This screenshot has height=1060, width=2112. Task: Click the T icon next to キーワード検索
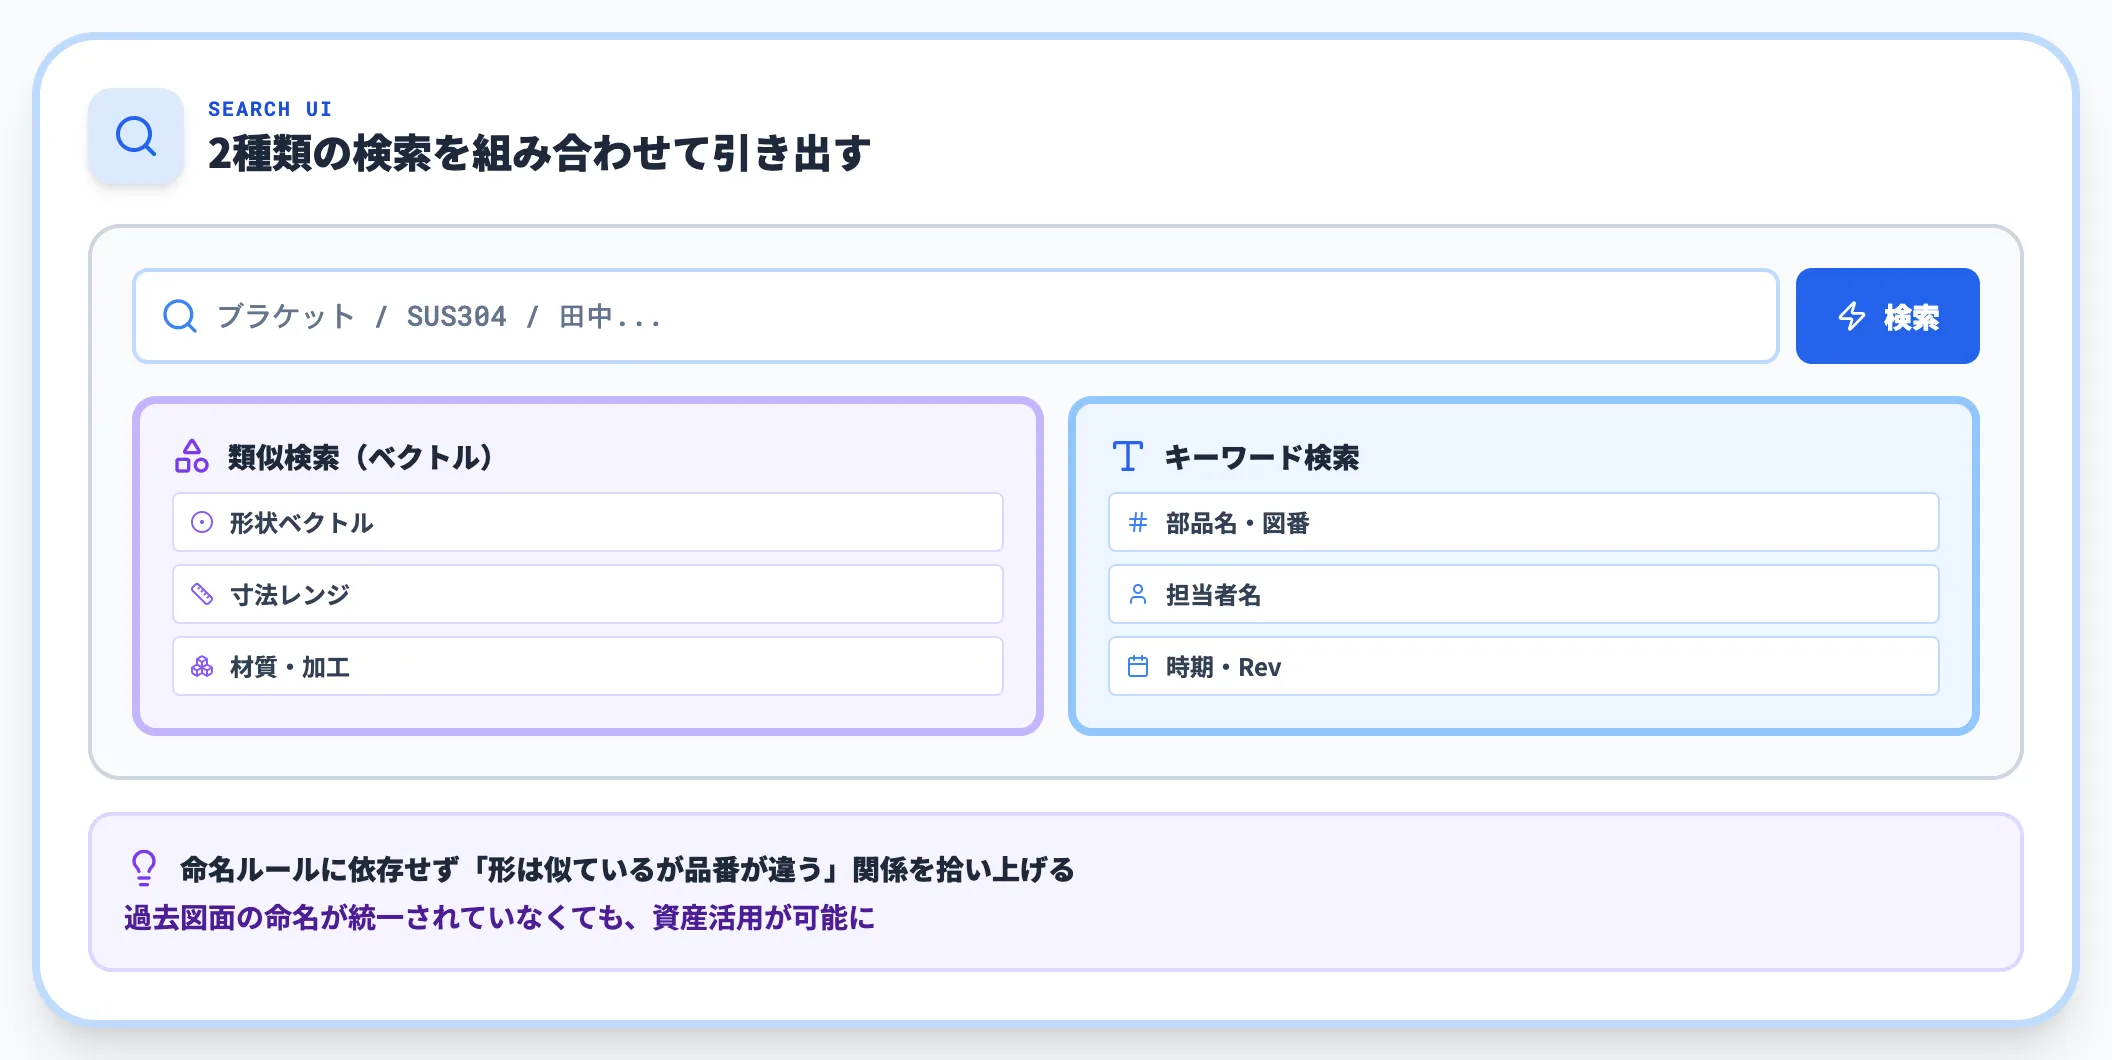coord(1127,456)
